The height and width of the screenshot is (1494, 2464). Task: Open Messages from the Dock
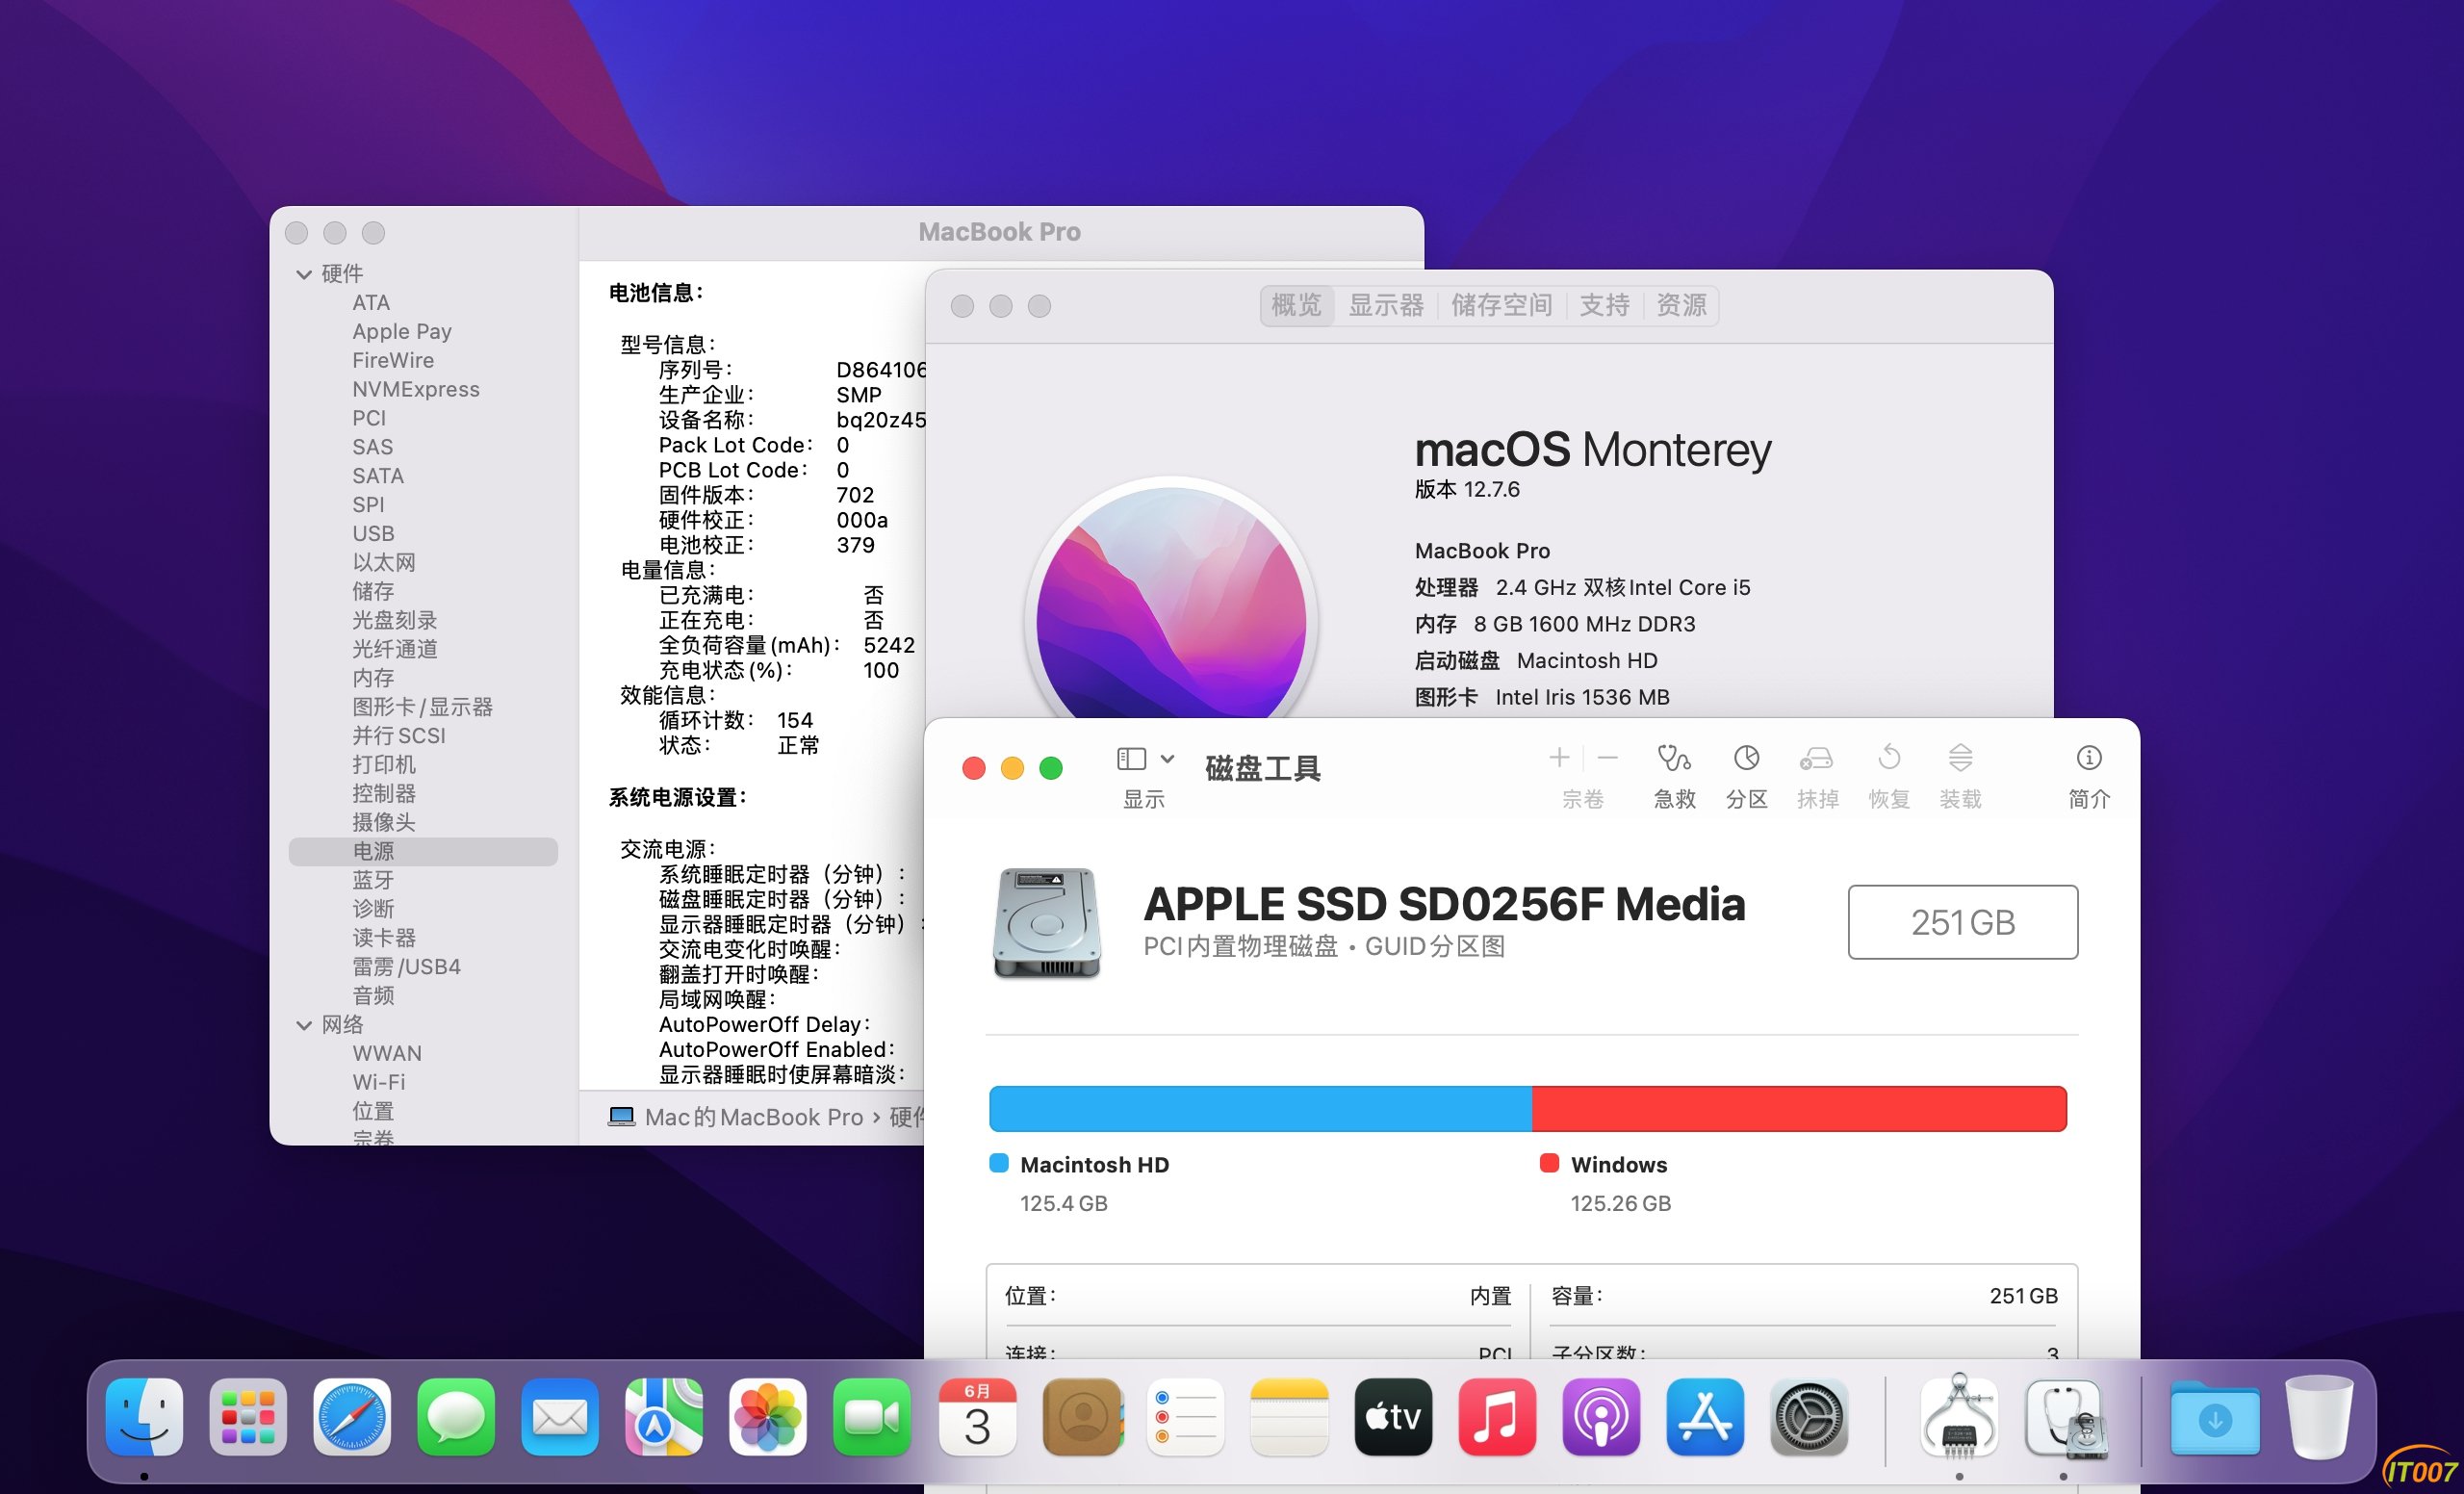click(x=456, y=1416)
